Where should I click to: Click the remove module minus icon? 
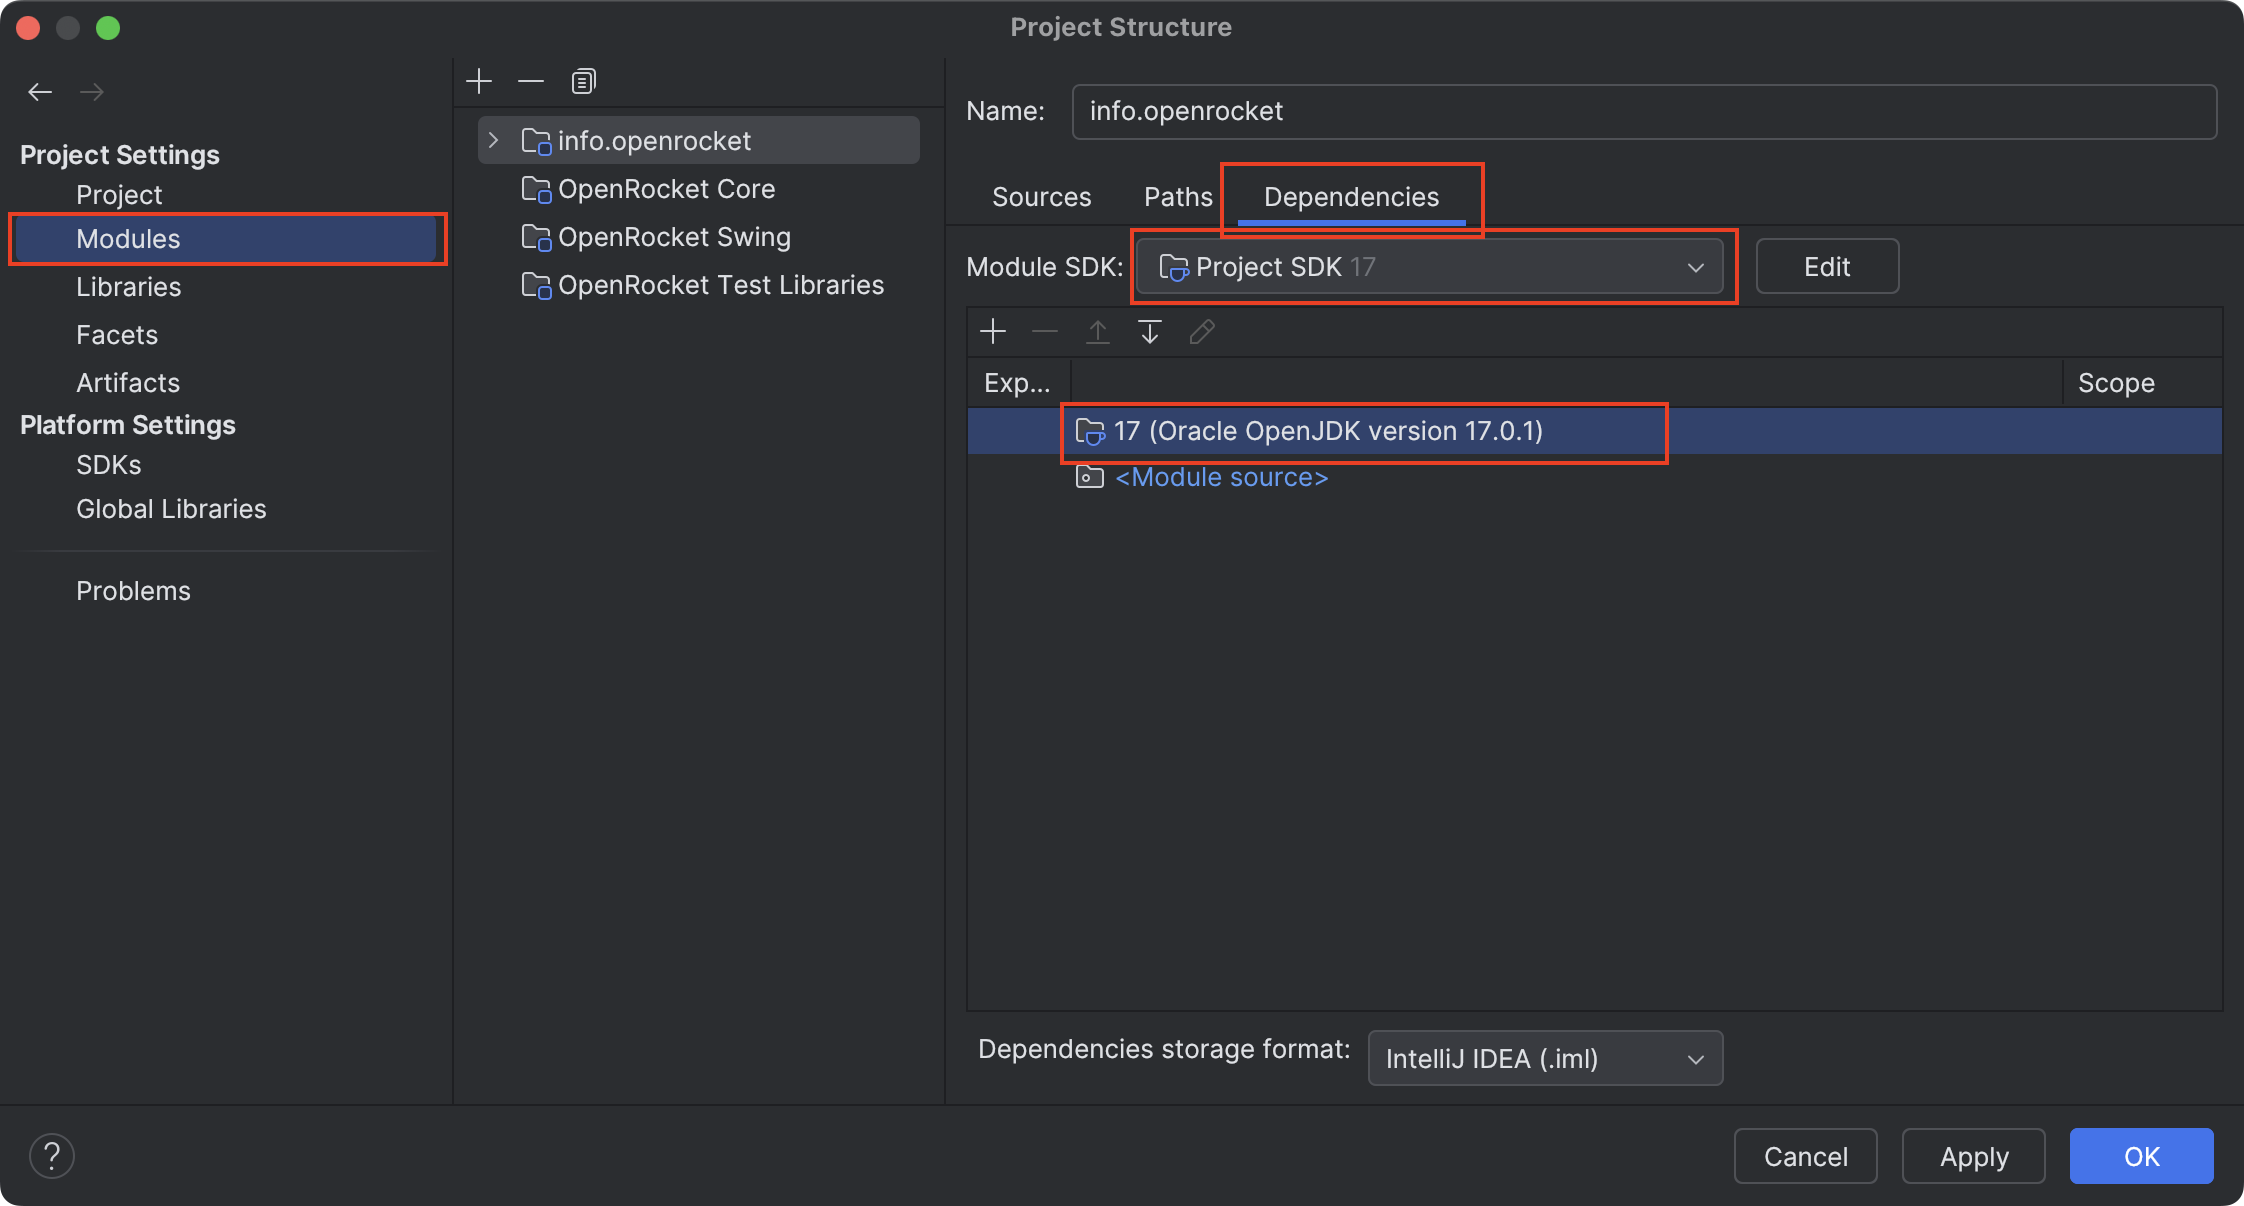click(x=531, y=81)
